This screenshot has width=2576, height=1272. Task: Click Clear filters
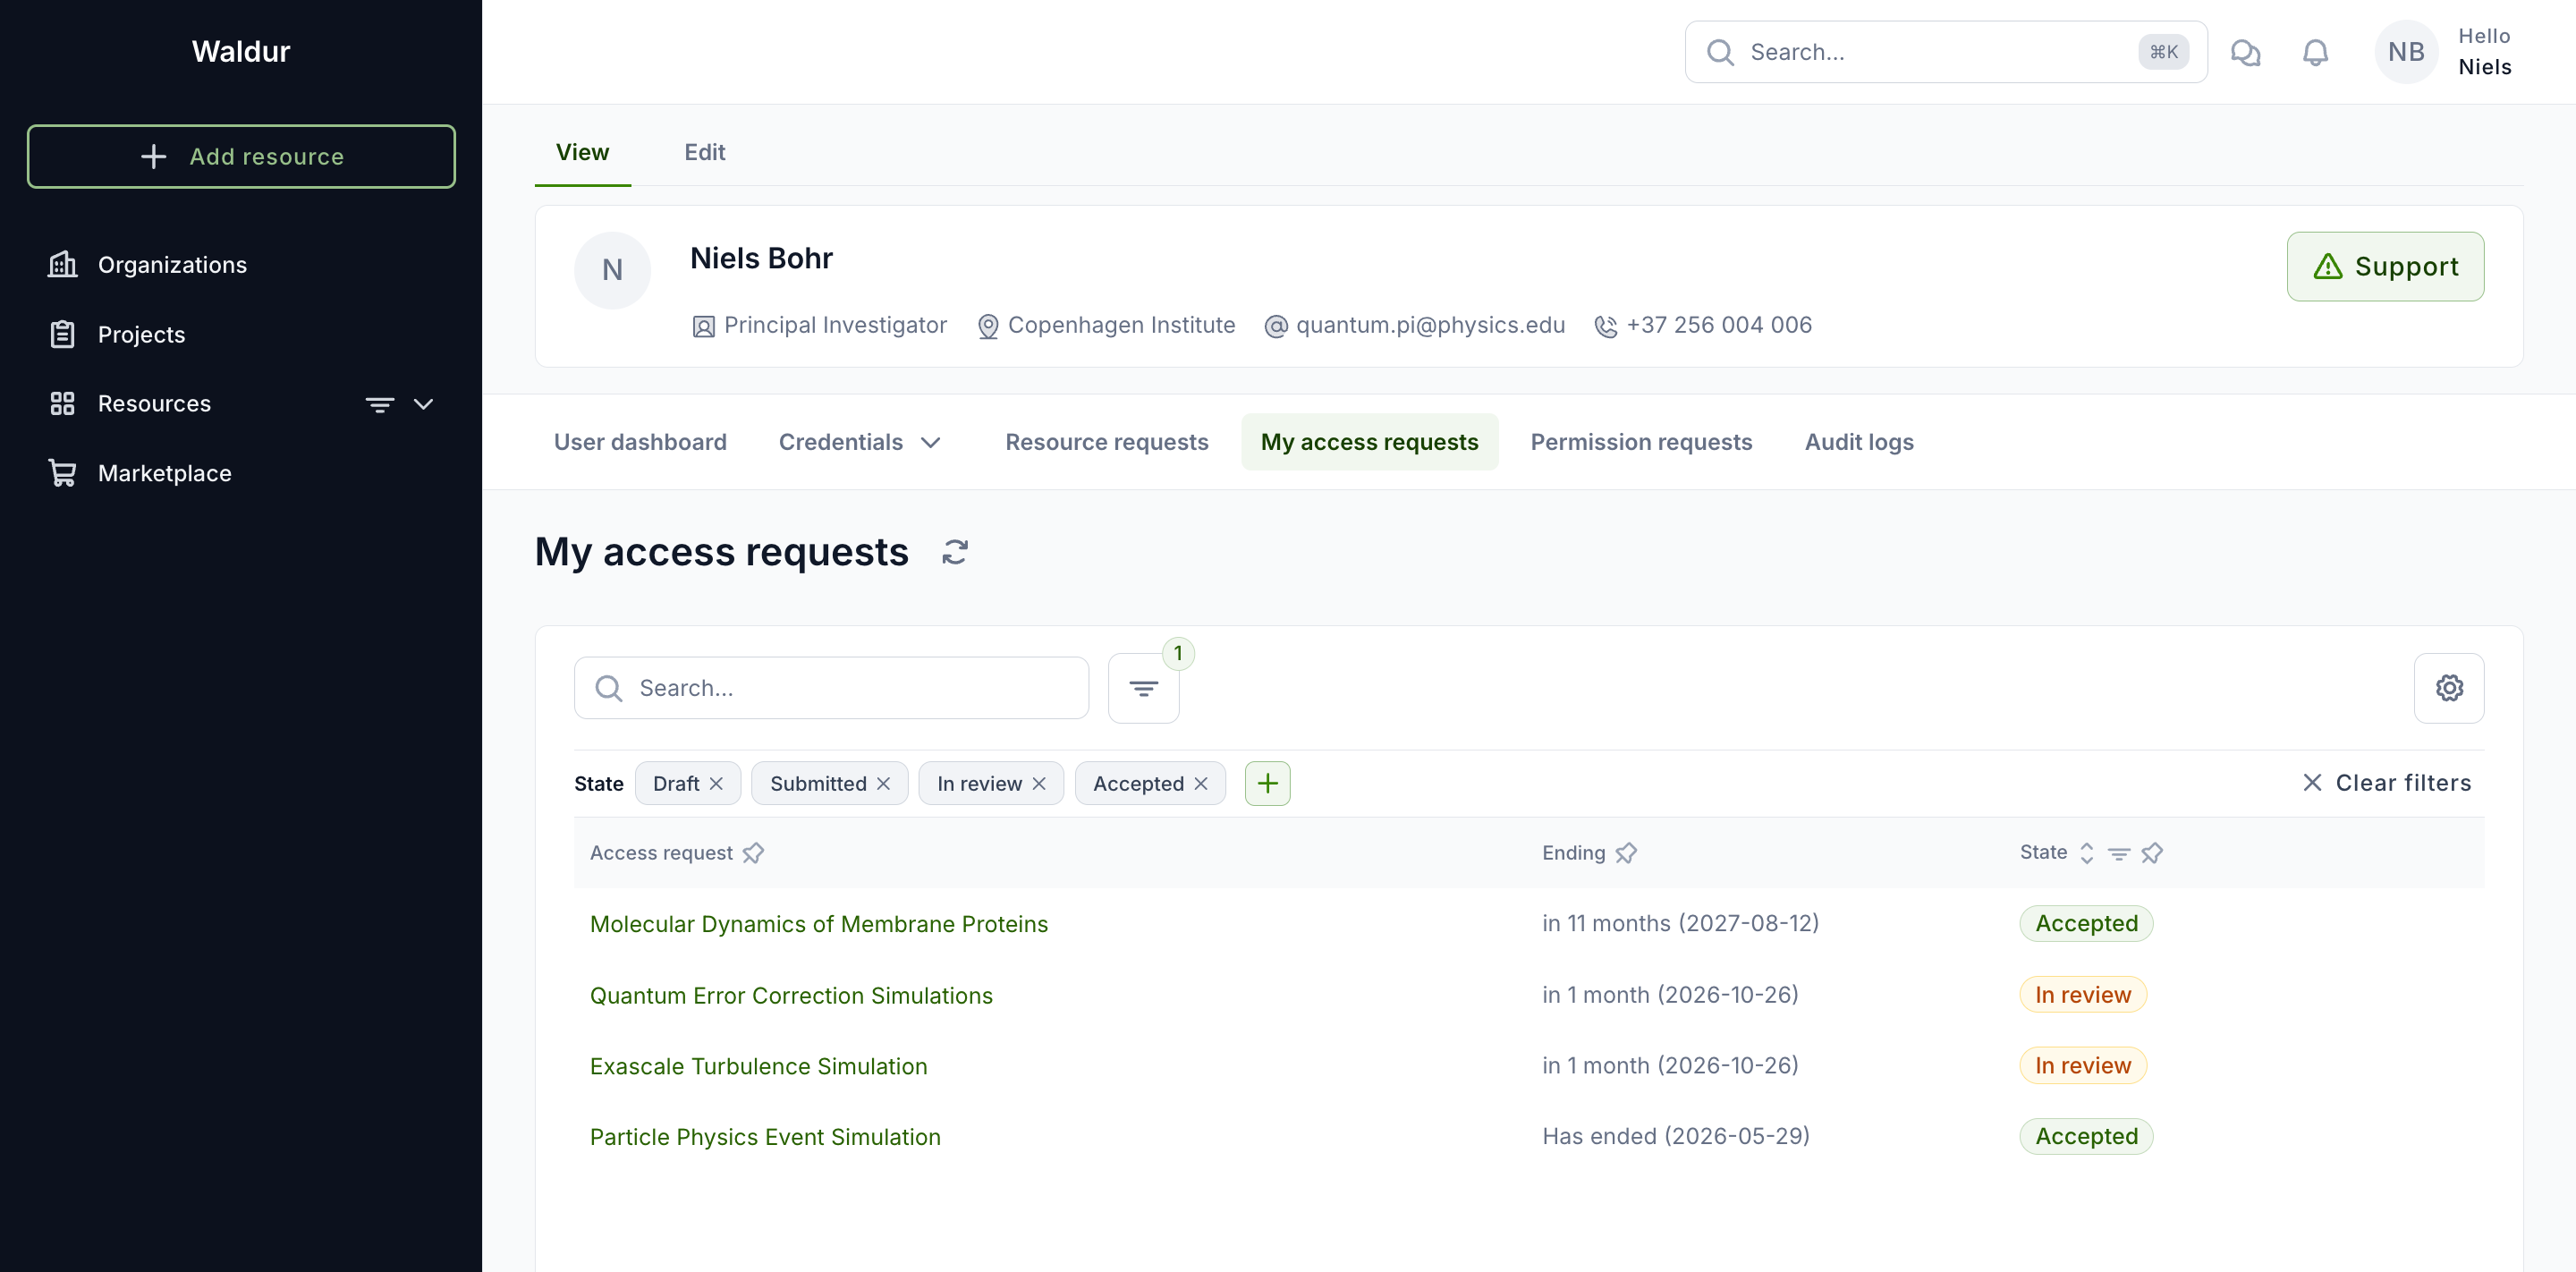(x=2386, y=783)
